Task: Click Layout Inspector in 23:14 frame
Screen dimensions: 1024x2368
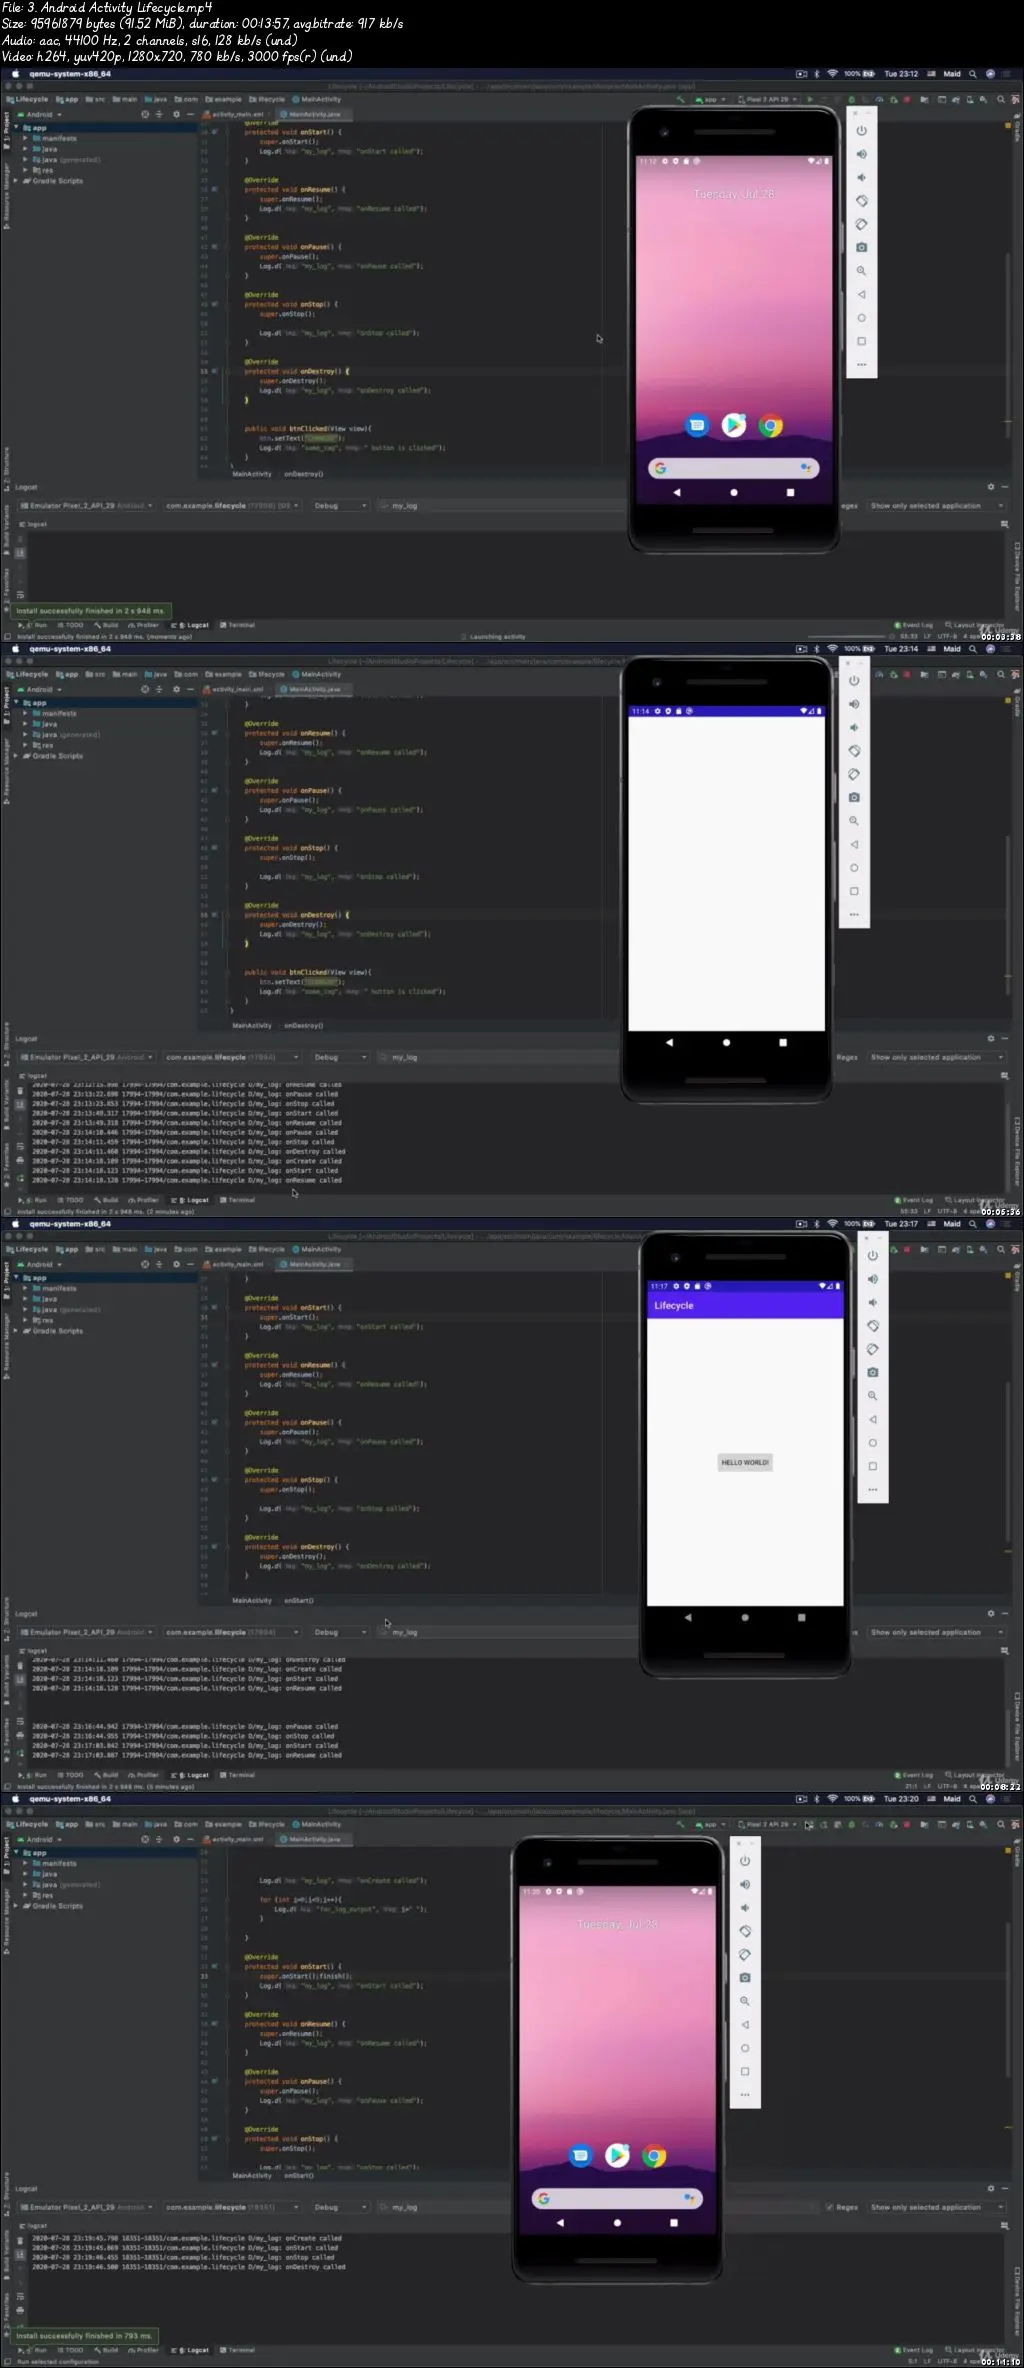Action: pos(974,1200)
